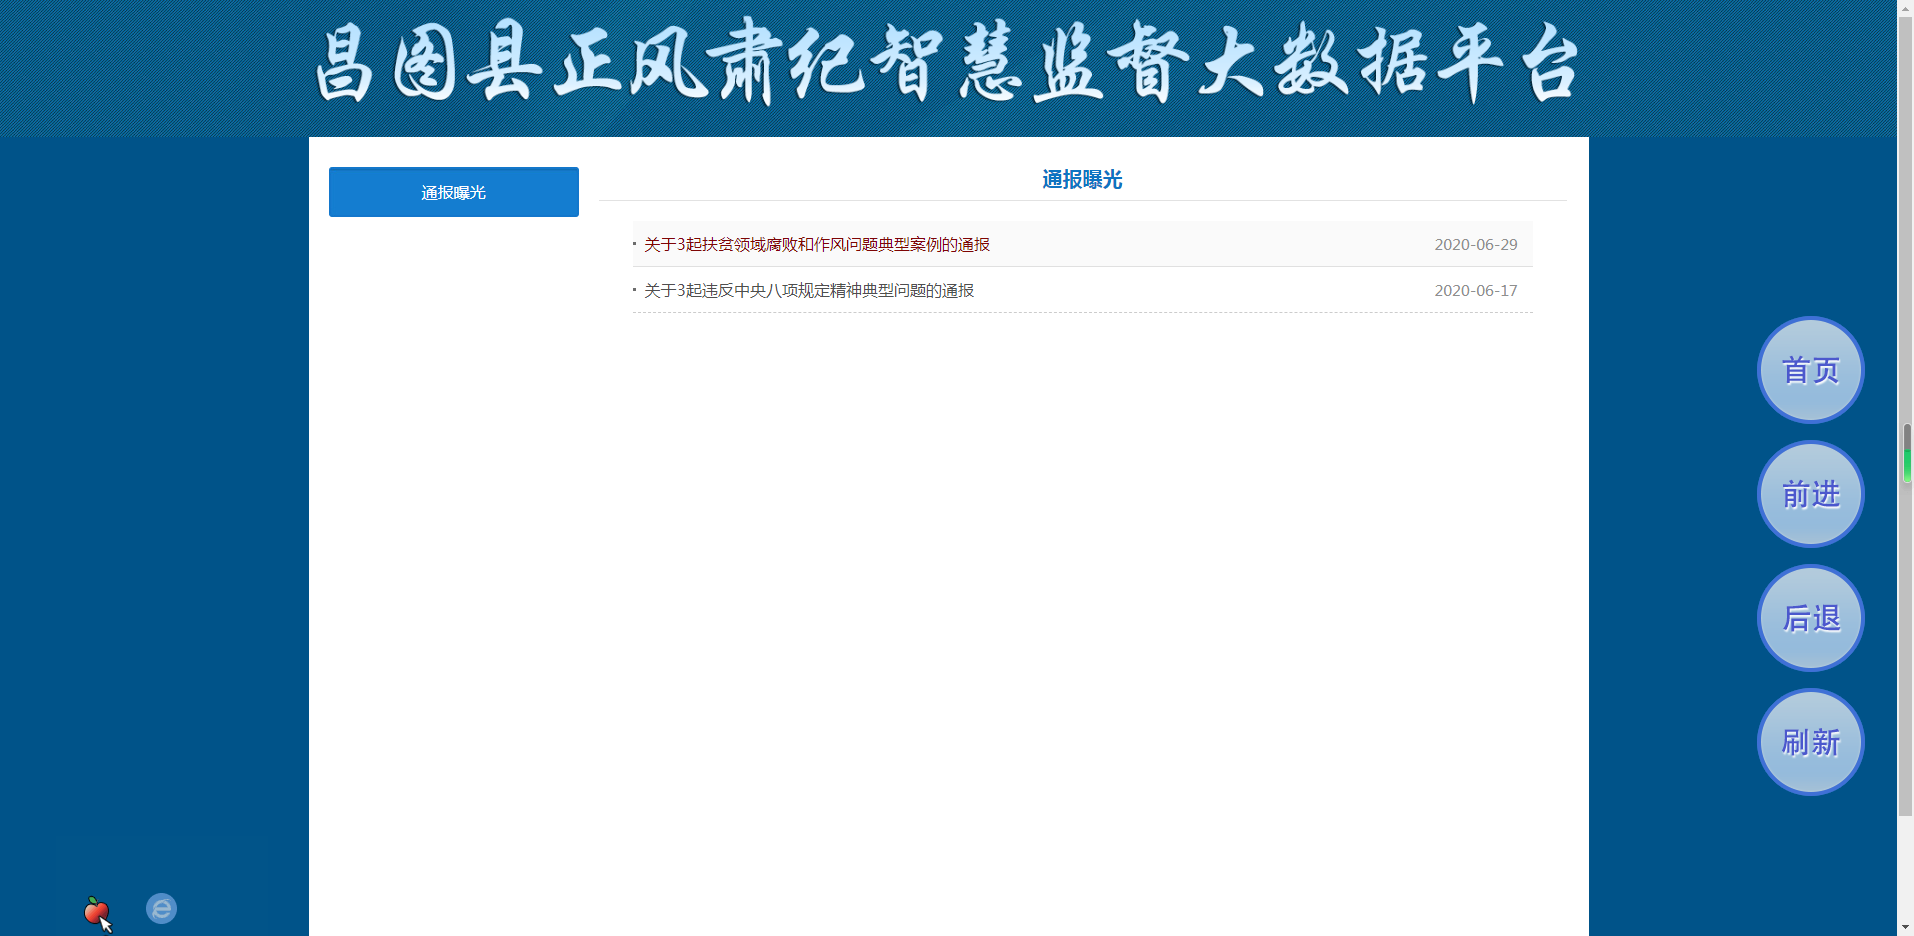Open the 关于3起扶贫领域腐败和作风问题典型案例的通报 link
1914x936 pixels.
[817, 245]
